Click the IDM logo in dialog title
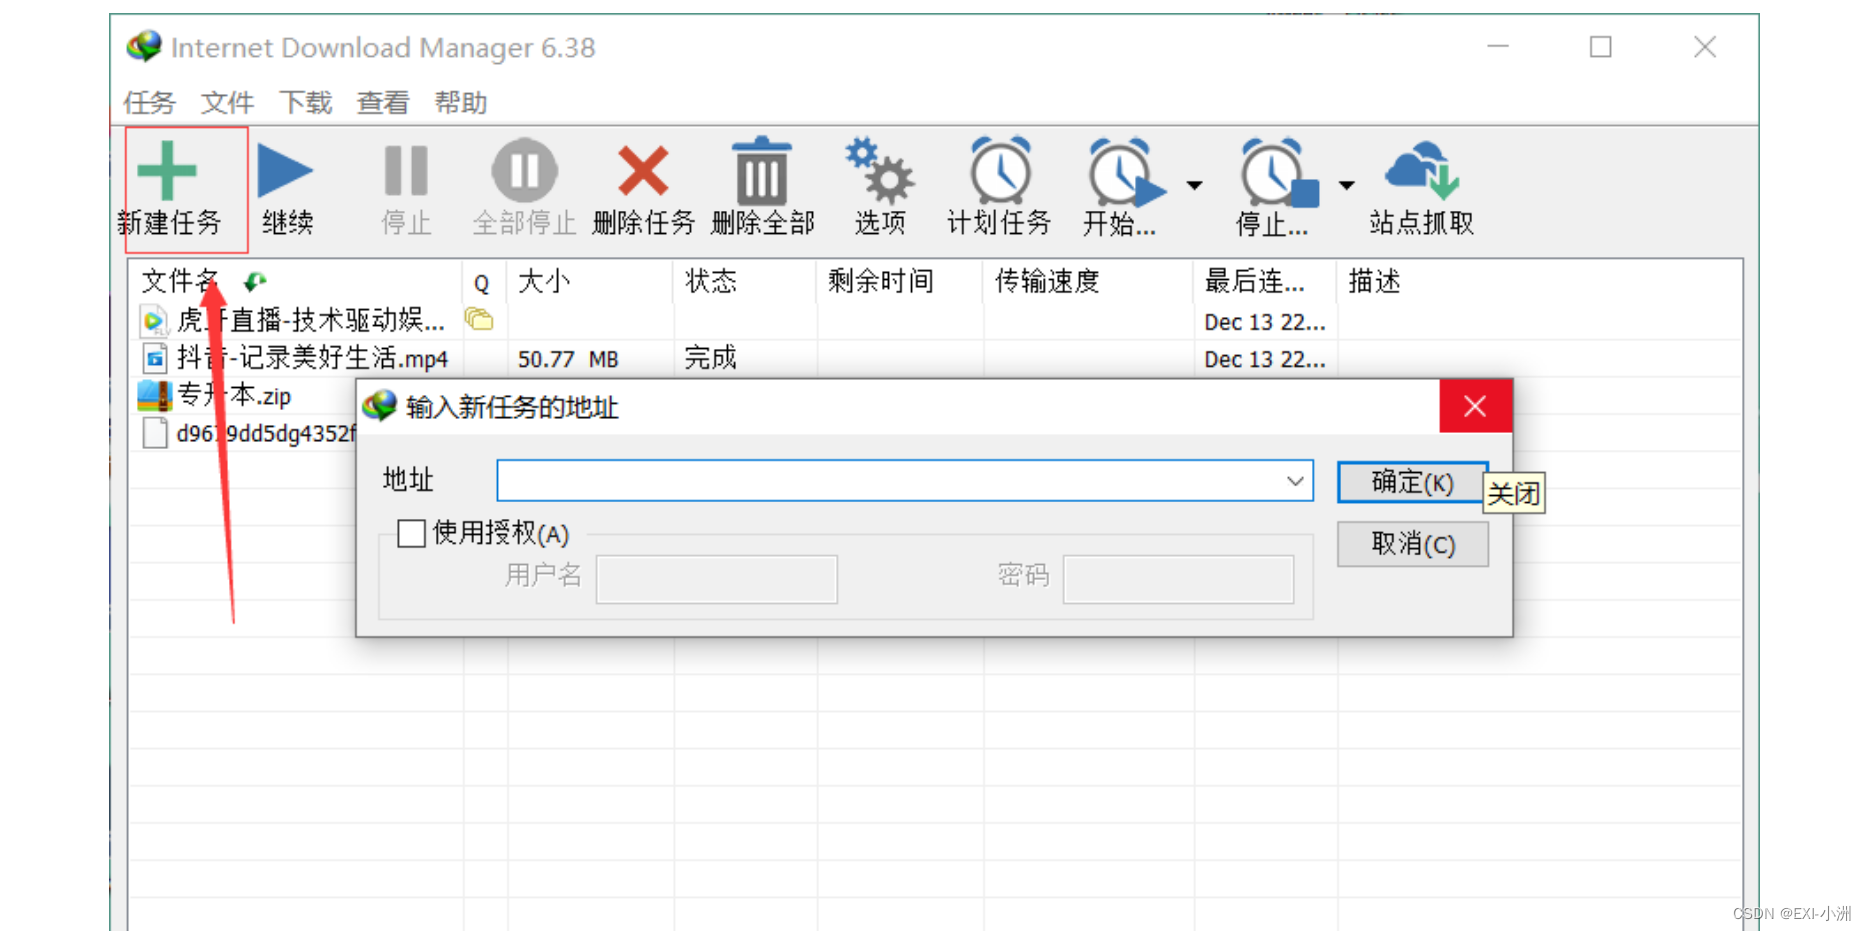The image size is (1866, 931). pos(380,406)
